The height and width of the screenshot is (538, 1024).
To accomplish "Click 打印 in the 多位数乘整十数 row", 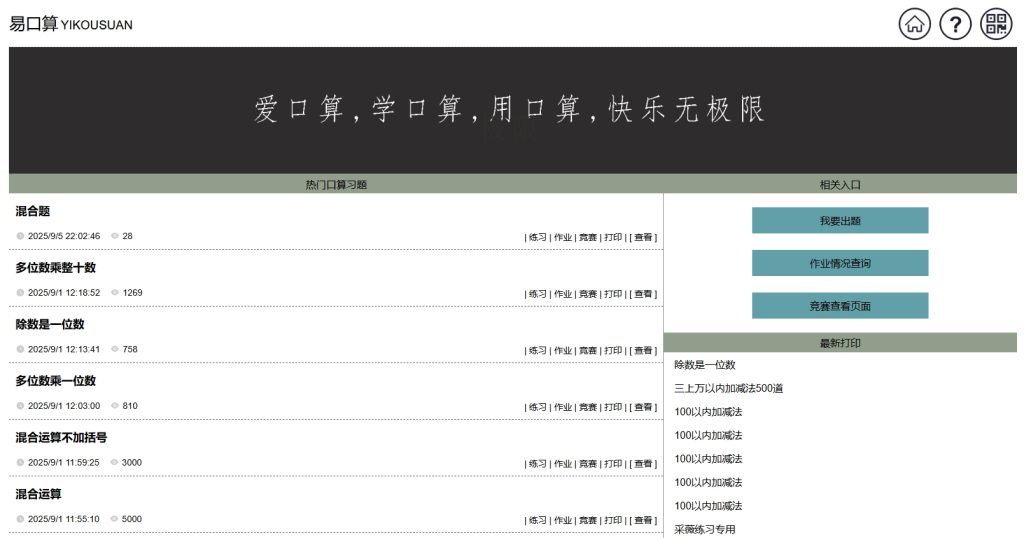I will pos(613,294).
